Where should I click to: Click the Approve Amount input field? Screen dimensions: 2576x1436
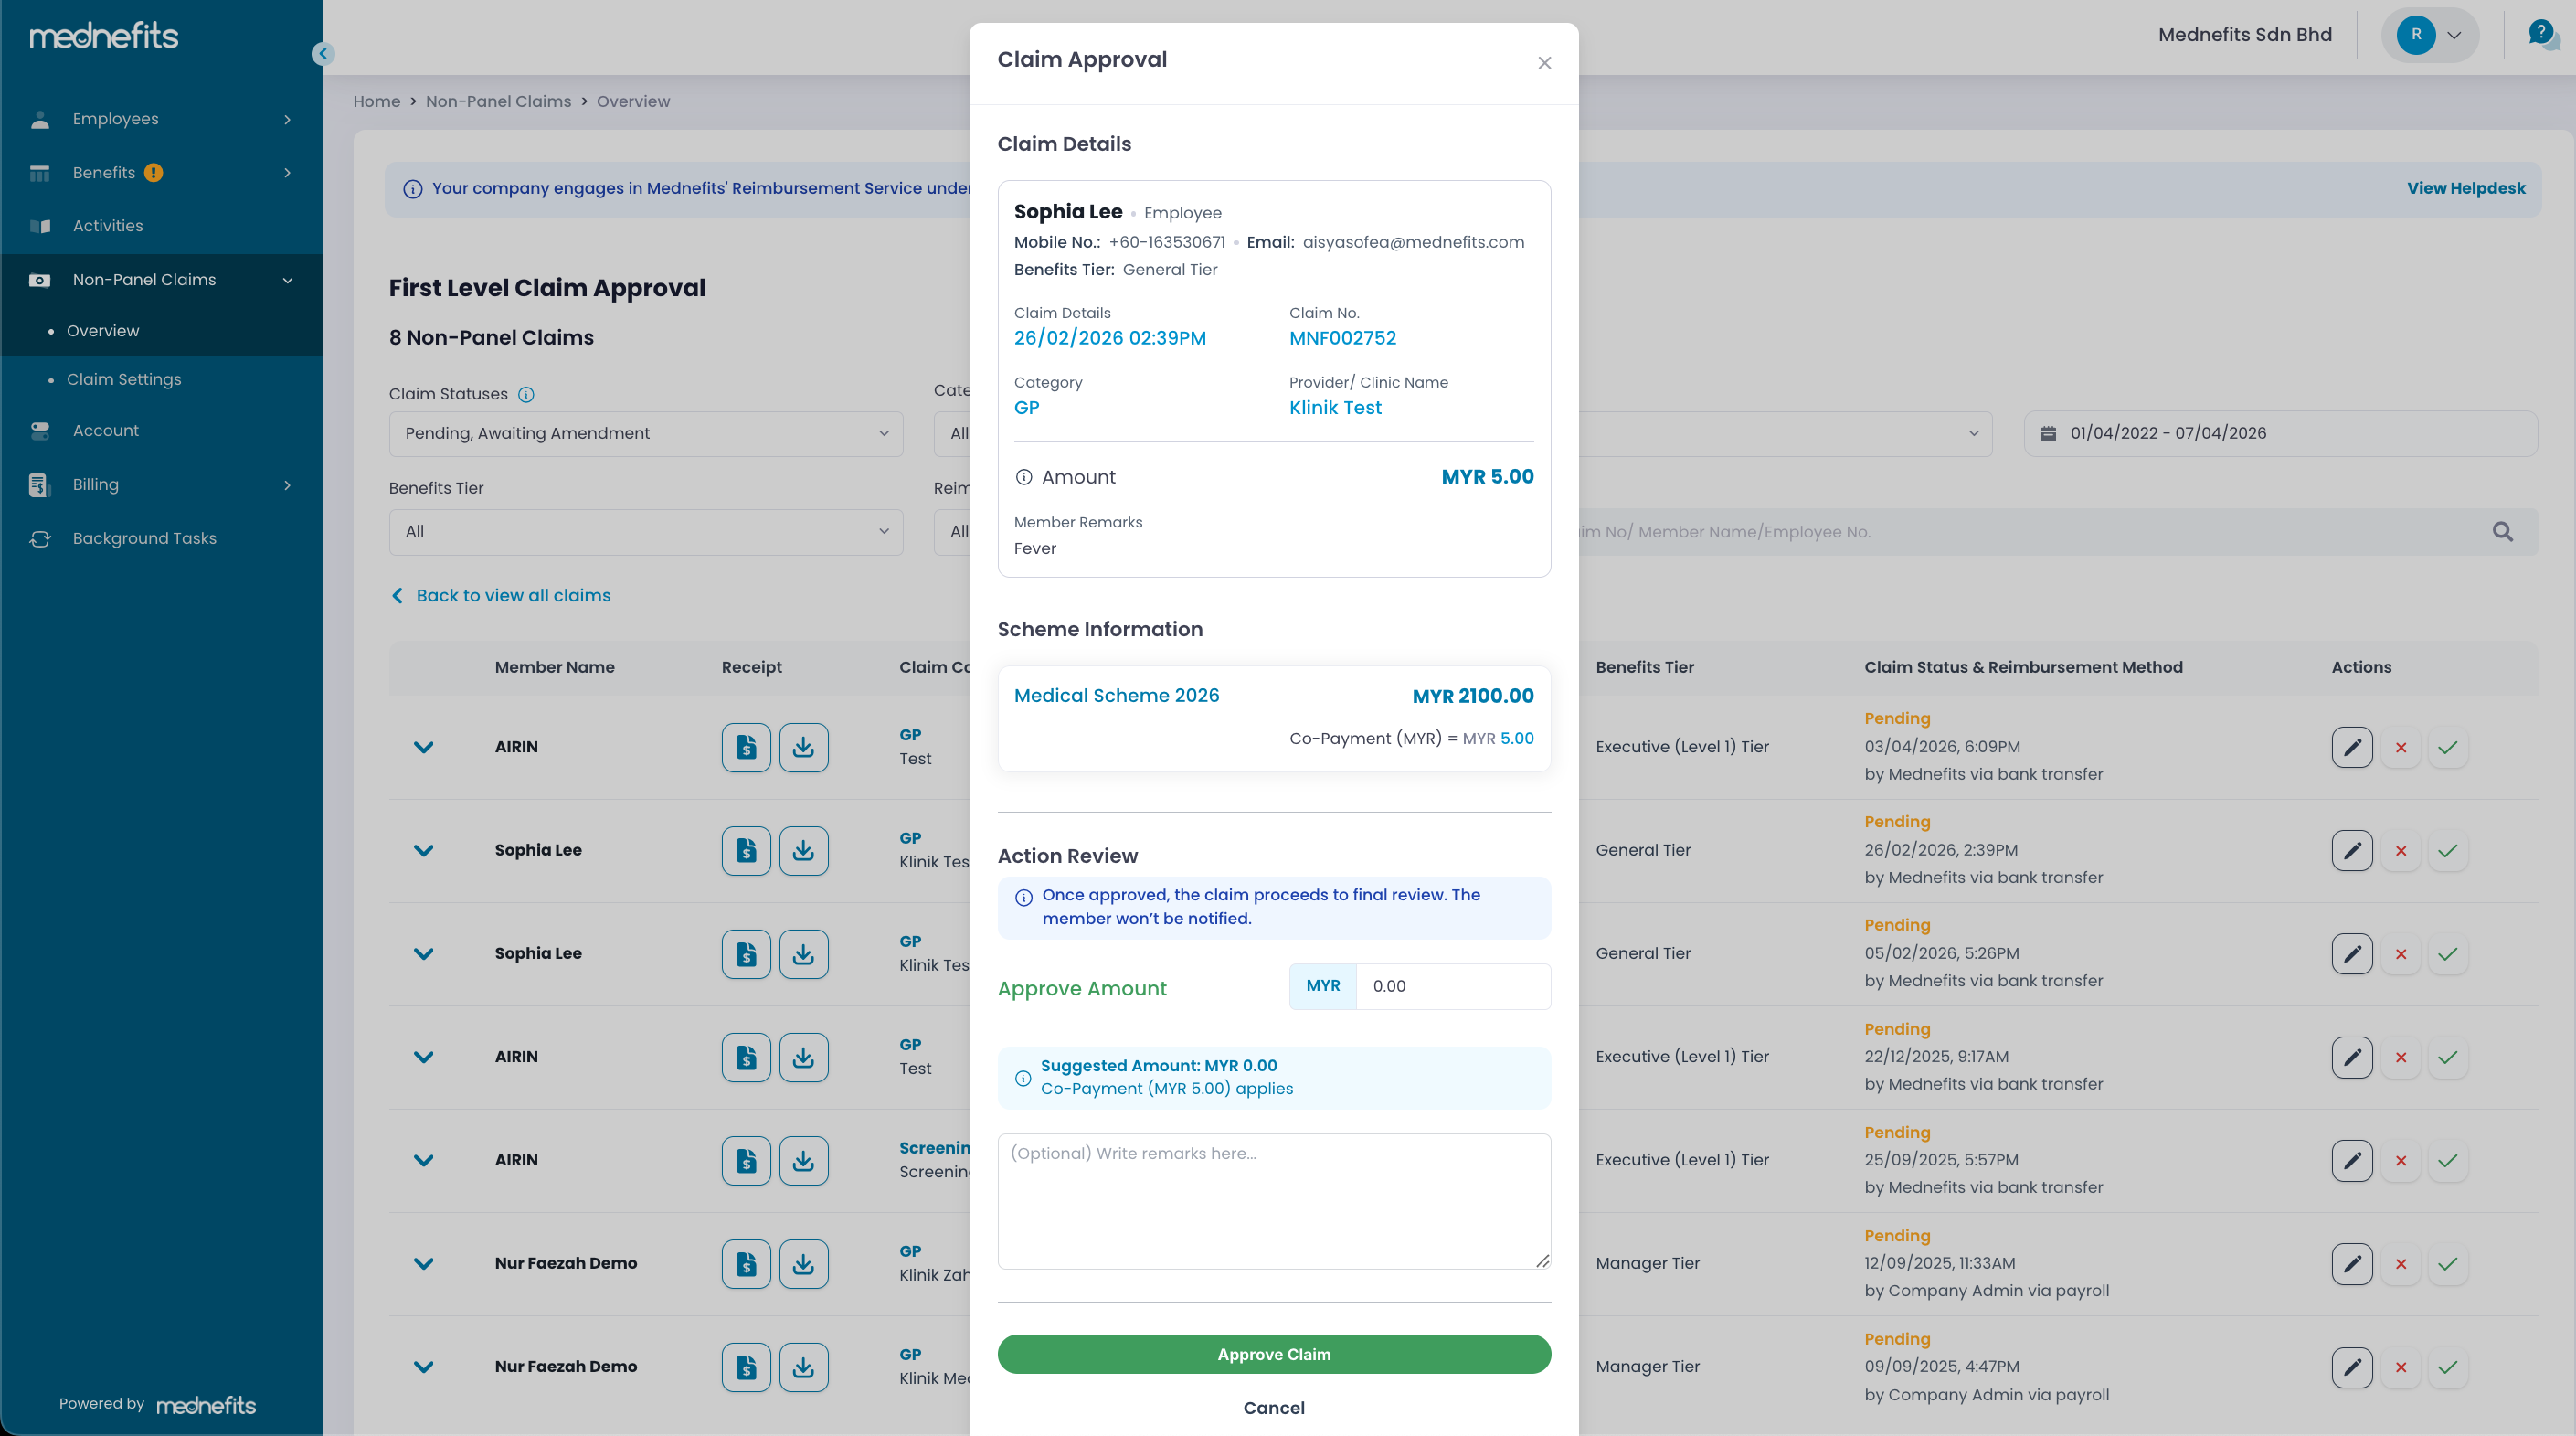[1451, 986]
